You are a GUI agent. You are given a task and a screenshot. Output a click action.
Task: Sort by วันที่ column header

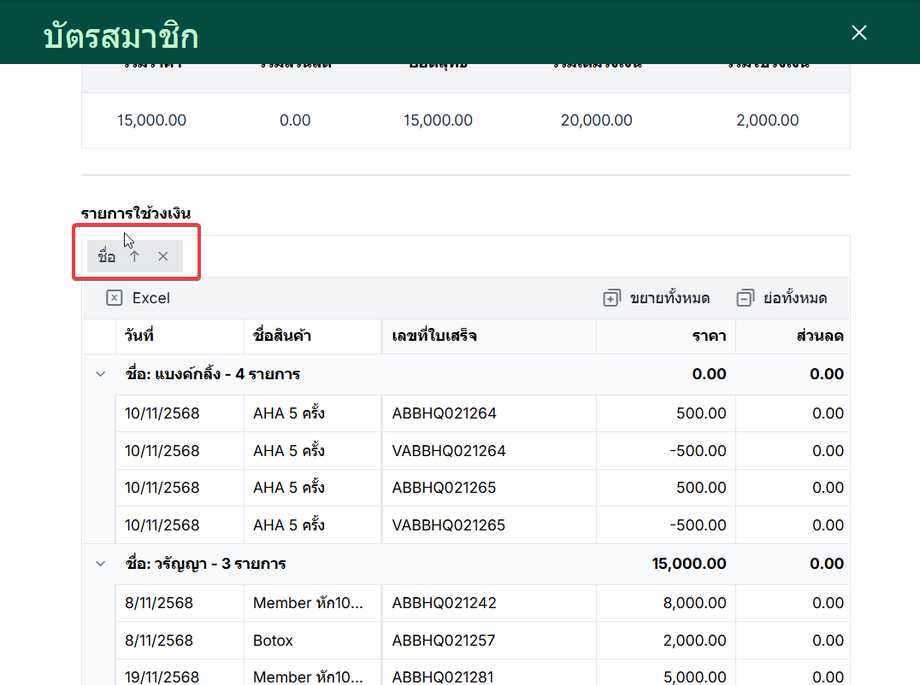(x=139, y=336)
